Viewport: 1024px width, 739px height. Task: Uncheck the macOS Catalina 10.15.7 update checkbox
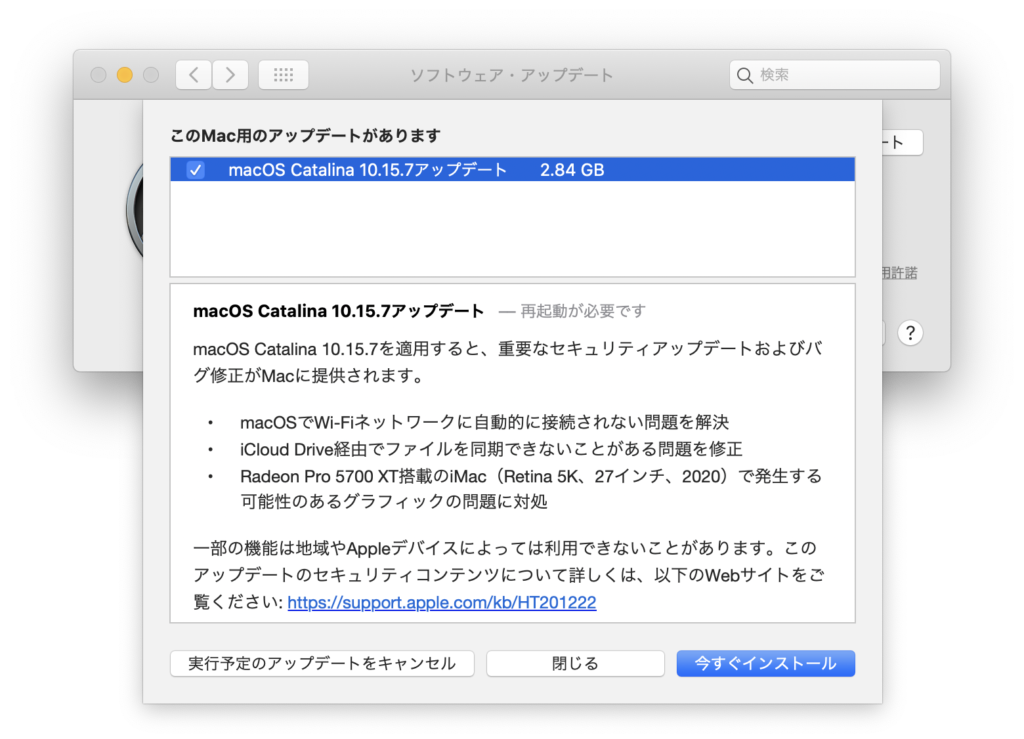196,170
